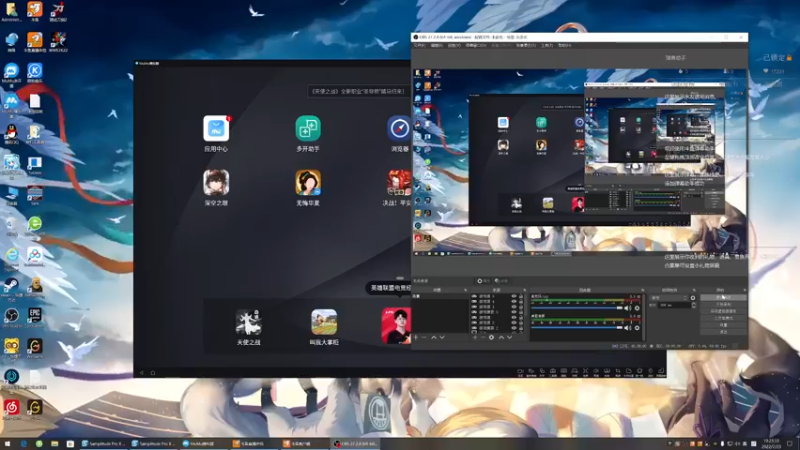Image resolution: width=800 pixels, height=450 pixels.
Task: Open gear settings of second mixer channel
Action: (637, 328)
